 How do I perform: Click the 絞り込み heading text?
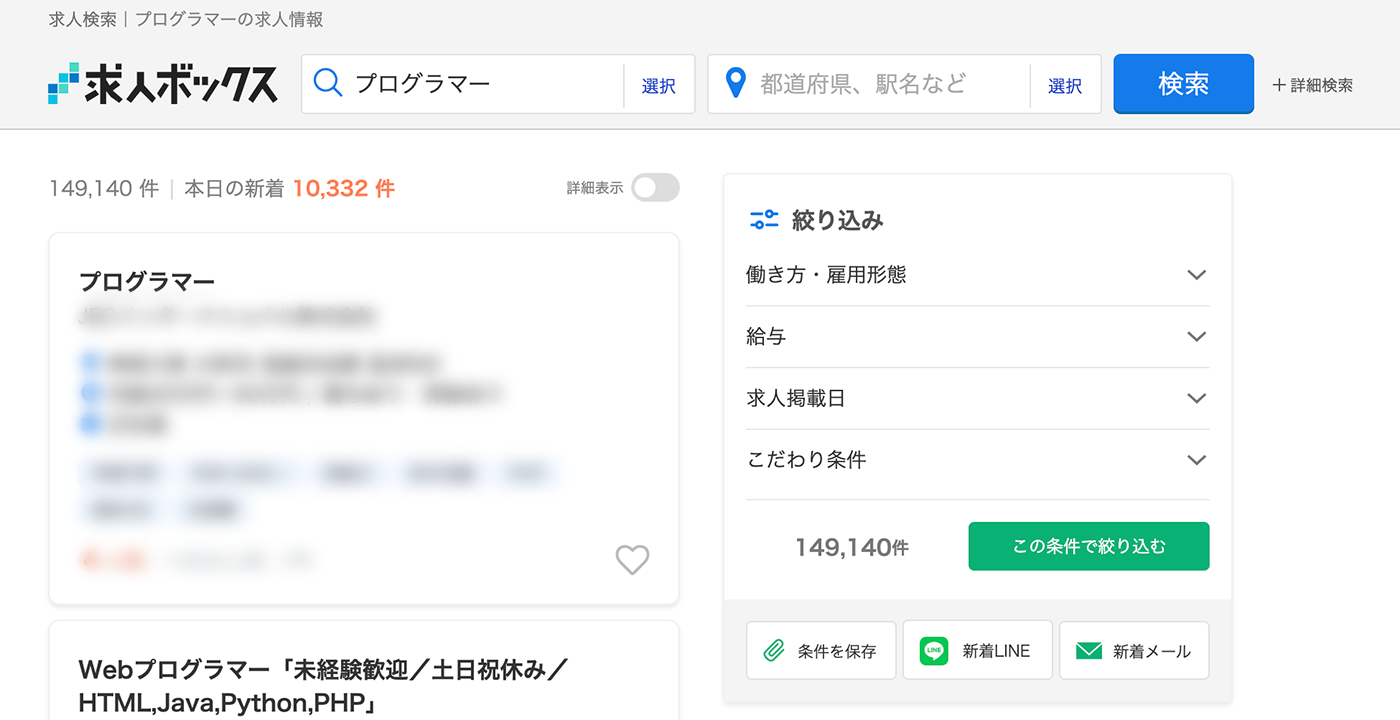tap(838, 221)
